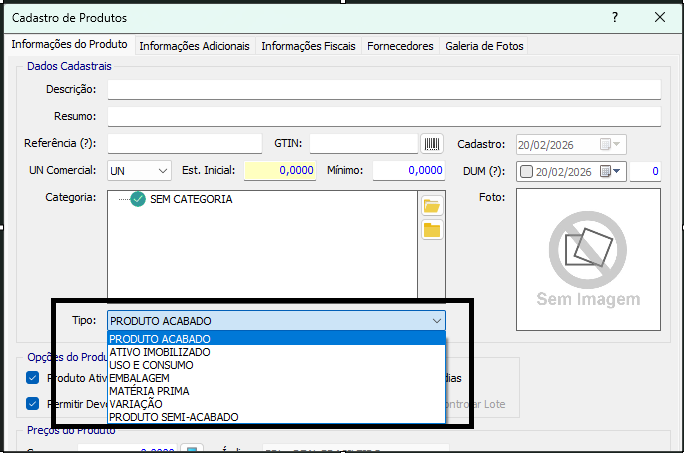Open the Informações Fiscais tab

click(x=308, y=46)
